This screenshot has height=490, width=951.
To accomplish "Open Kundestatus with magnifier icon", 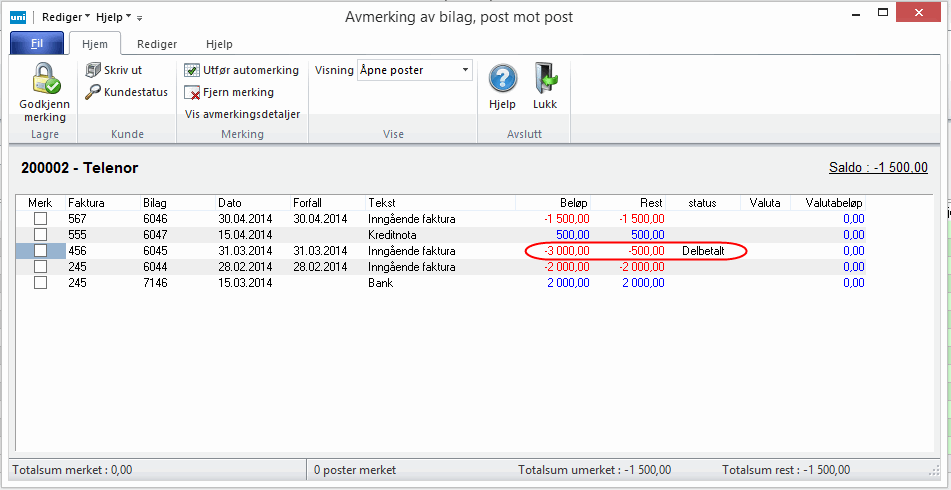I will [93, 92].
